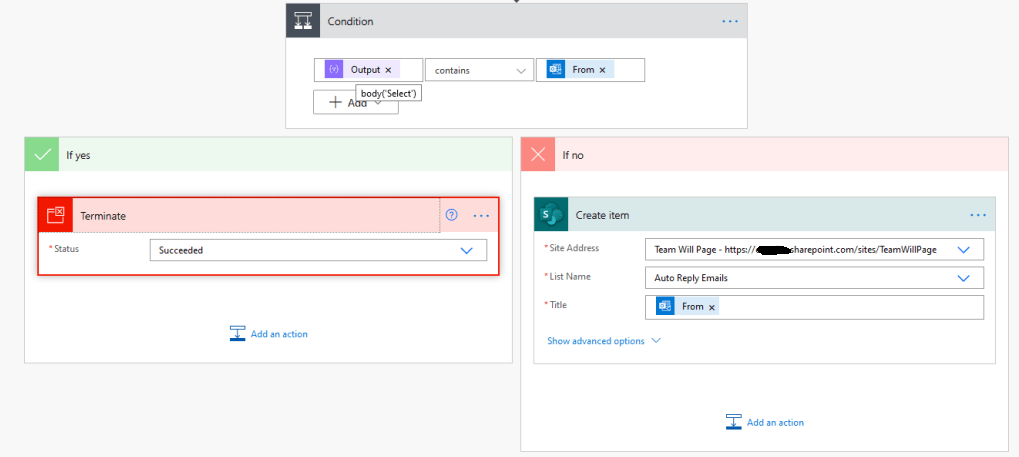Remove the Output token from condition
Screen dimensions: 1019x457
pyautogui.click(x=388, y=70)
